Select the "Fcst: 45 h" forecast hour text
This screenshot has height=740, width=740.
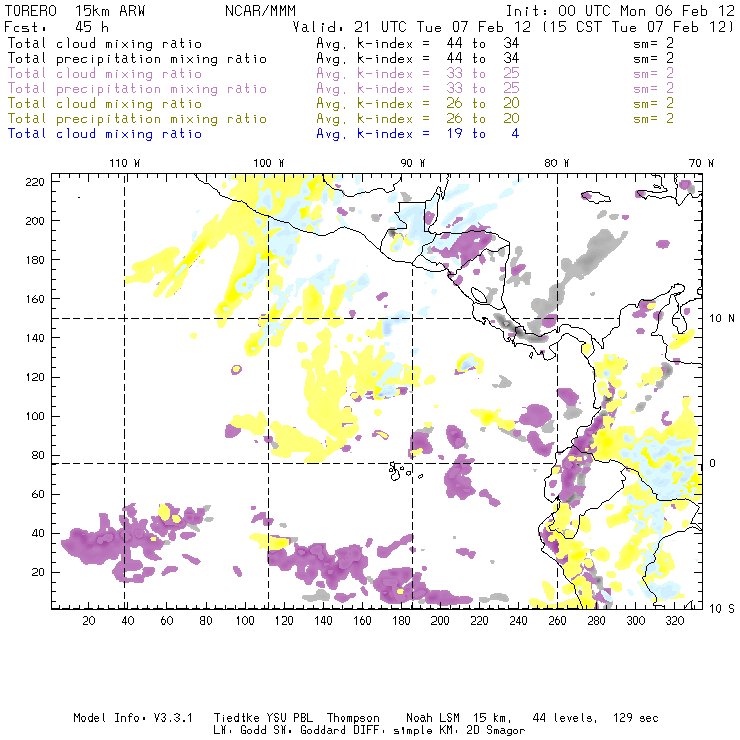[57, 27]
